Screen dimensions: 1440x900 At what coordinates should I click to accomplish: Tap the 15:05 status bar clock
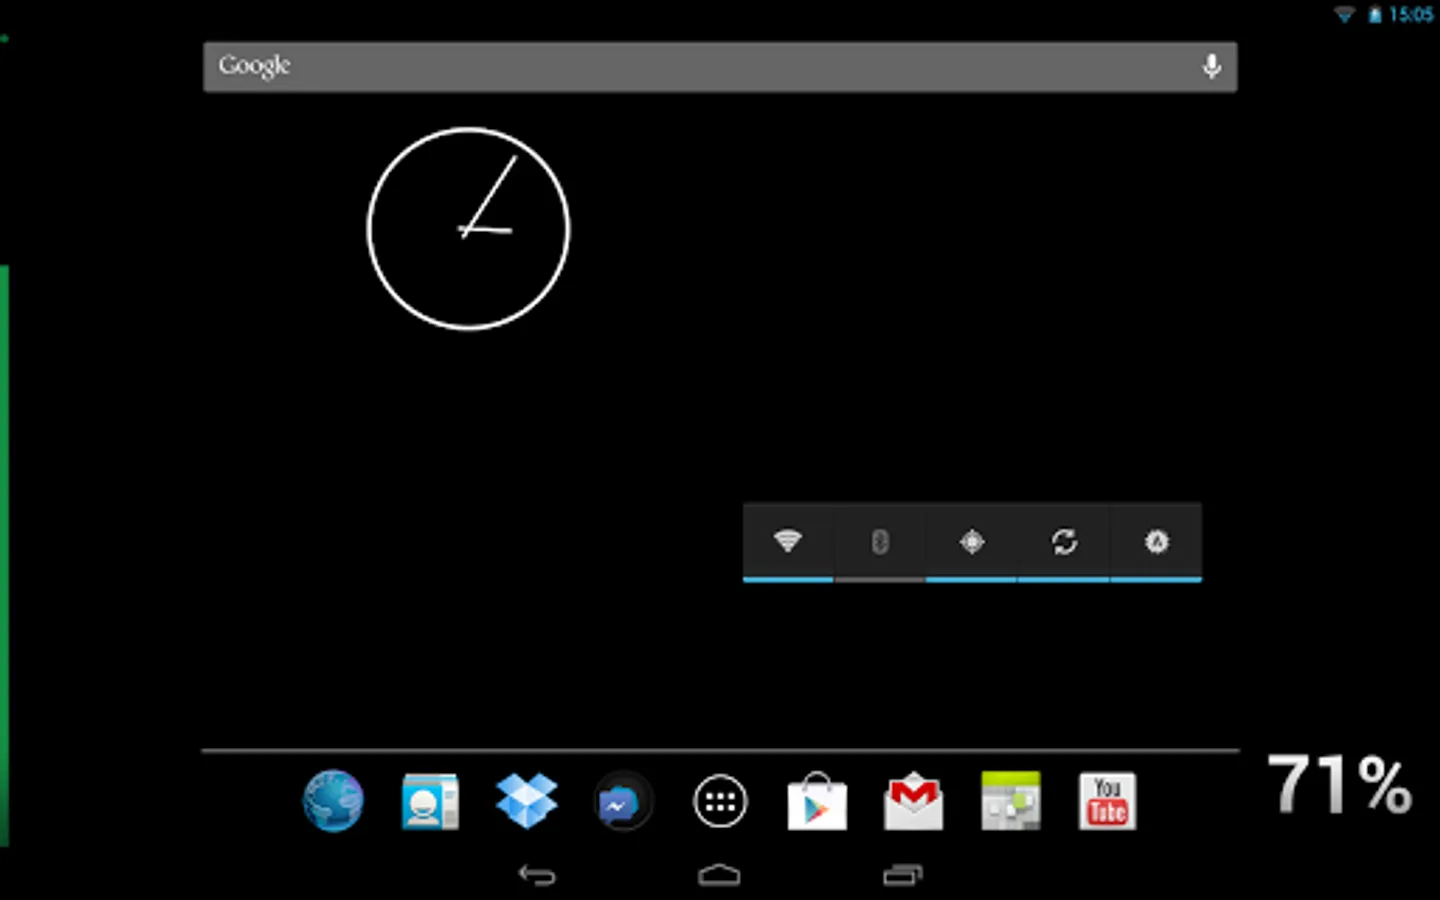1411,14
